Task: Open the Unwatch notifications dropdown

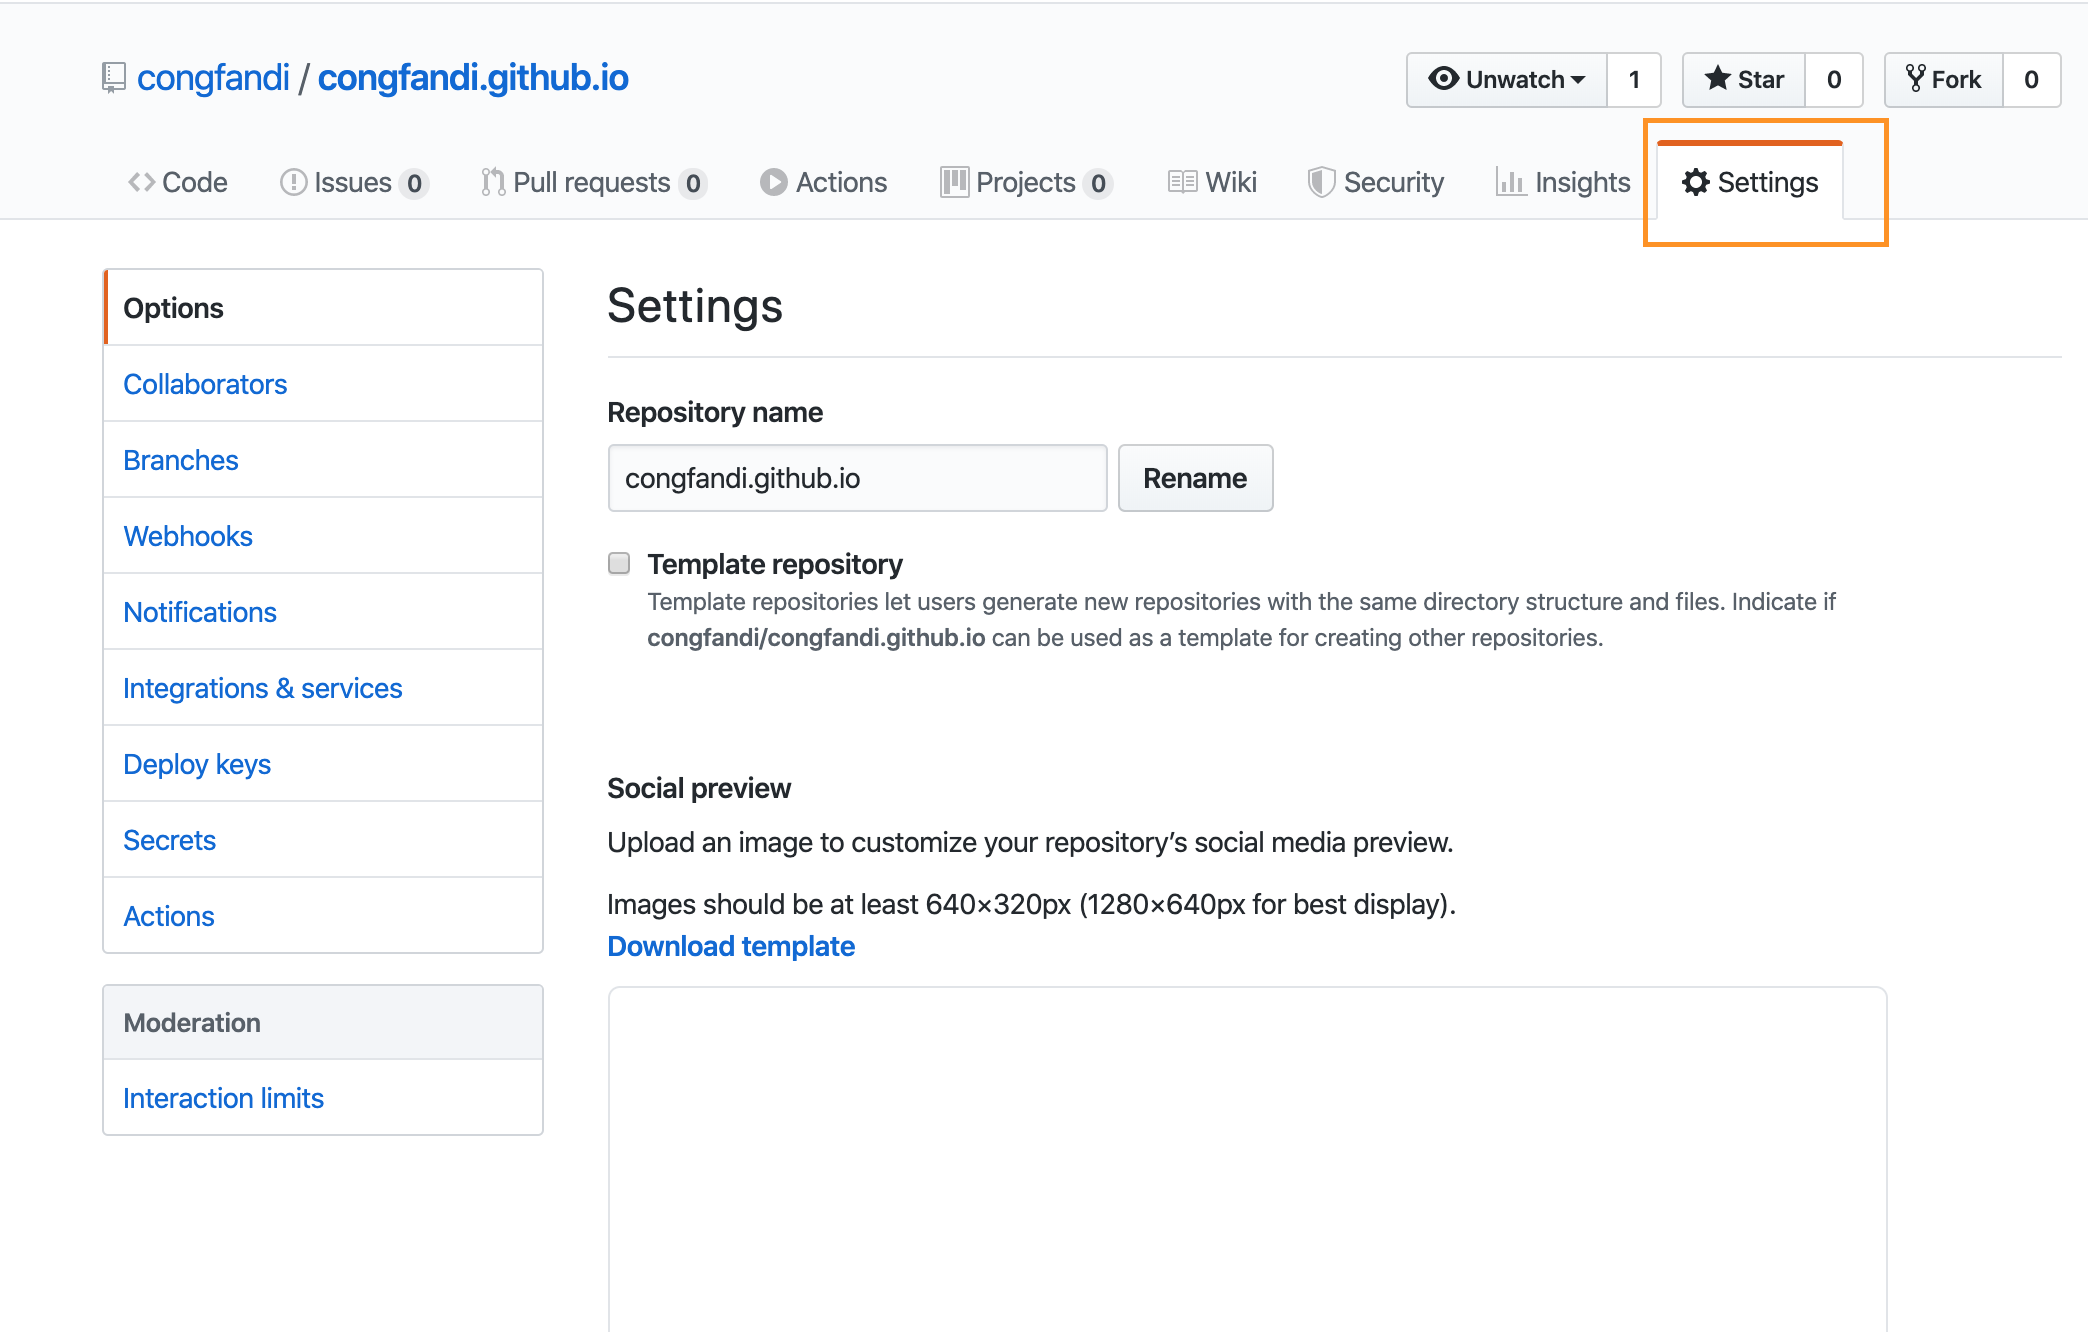Action: click(1507, 80)
